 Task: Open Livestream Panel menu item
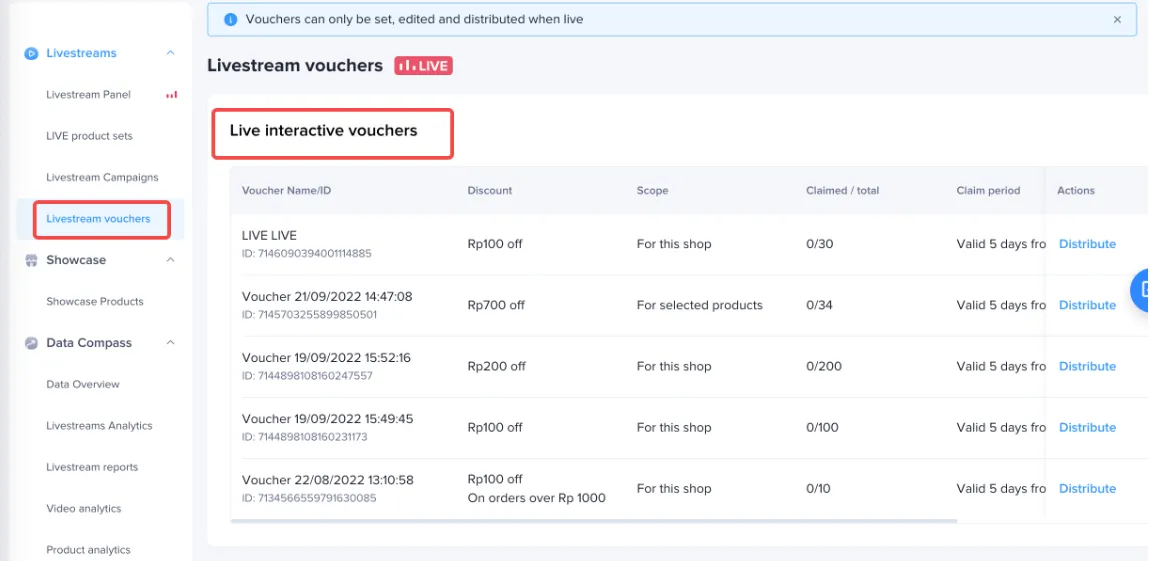(89, 95)
